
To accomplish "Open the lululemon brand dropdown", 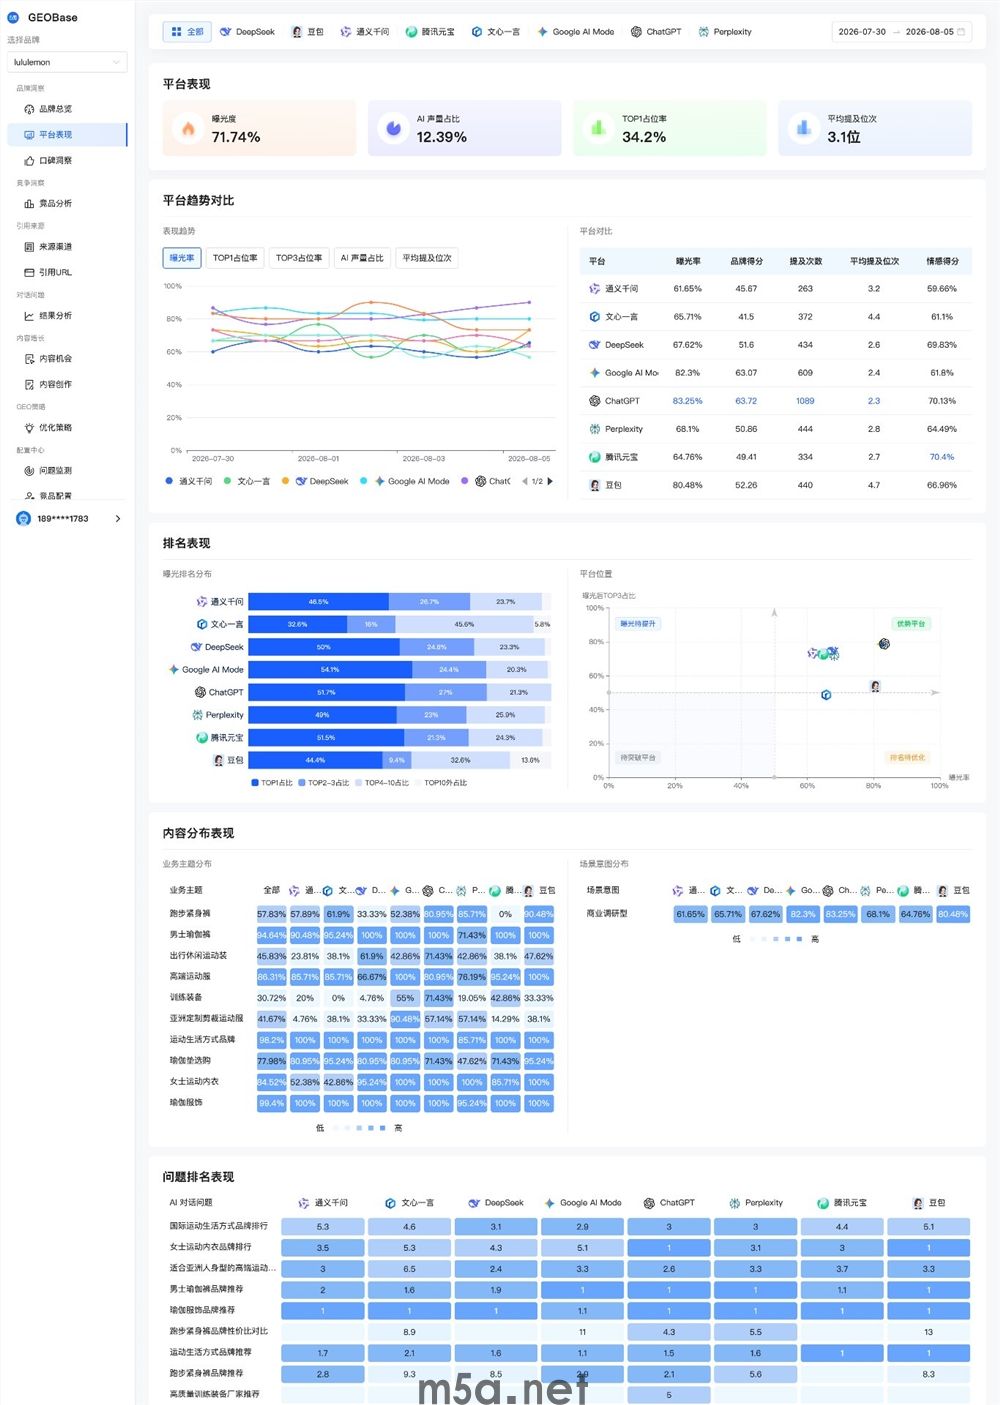I will (x=67, y=62).
